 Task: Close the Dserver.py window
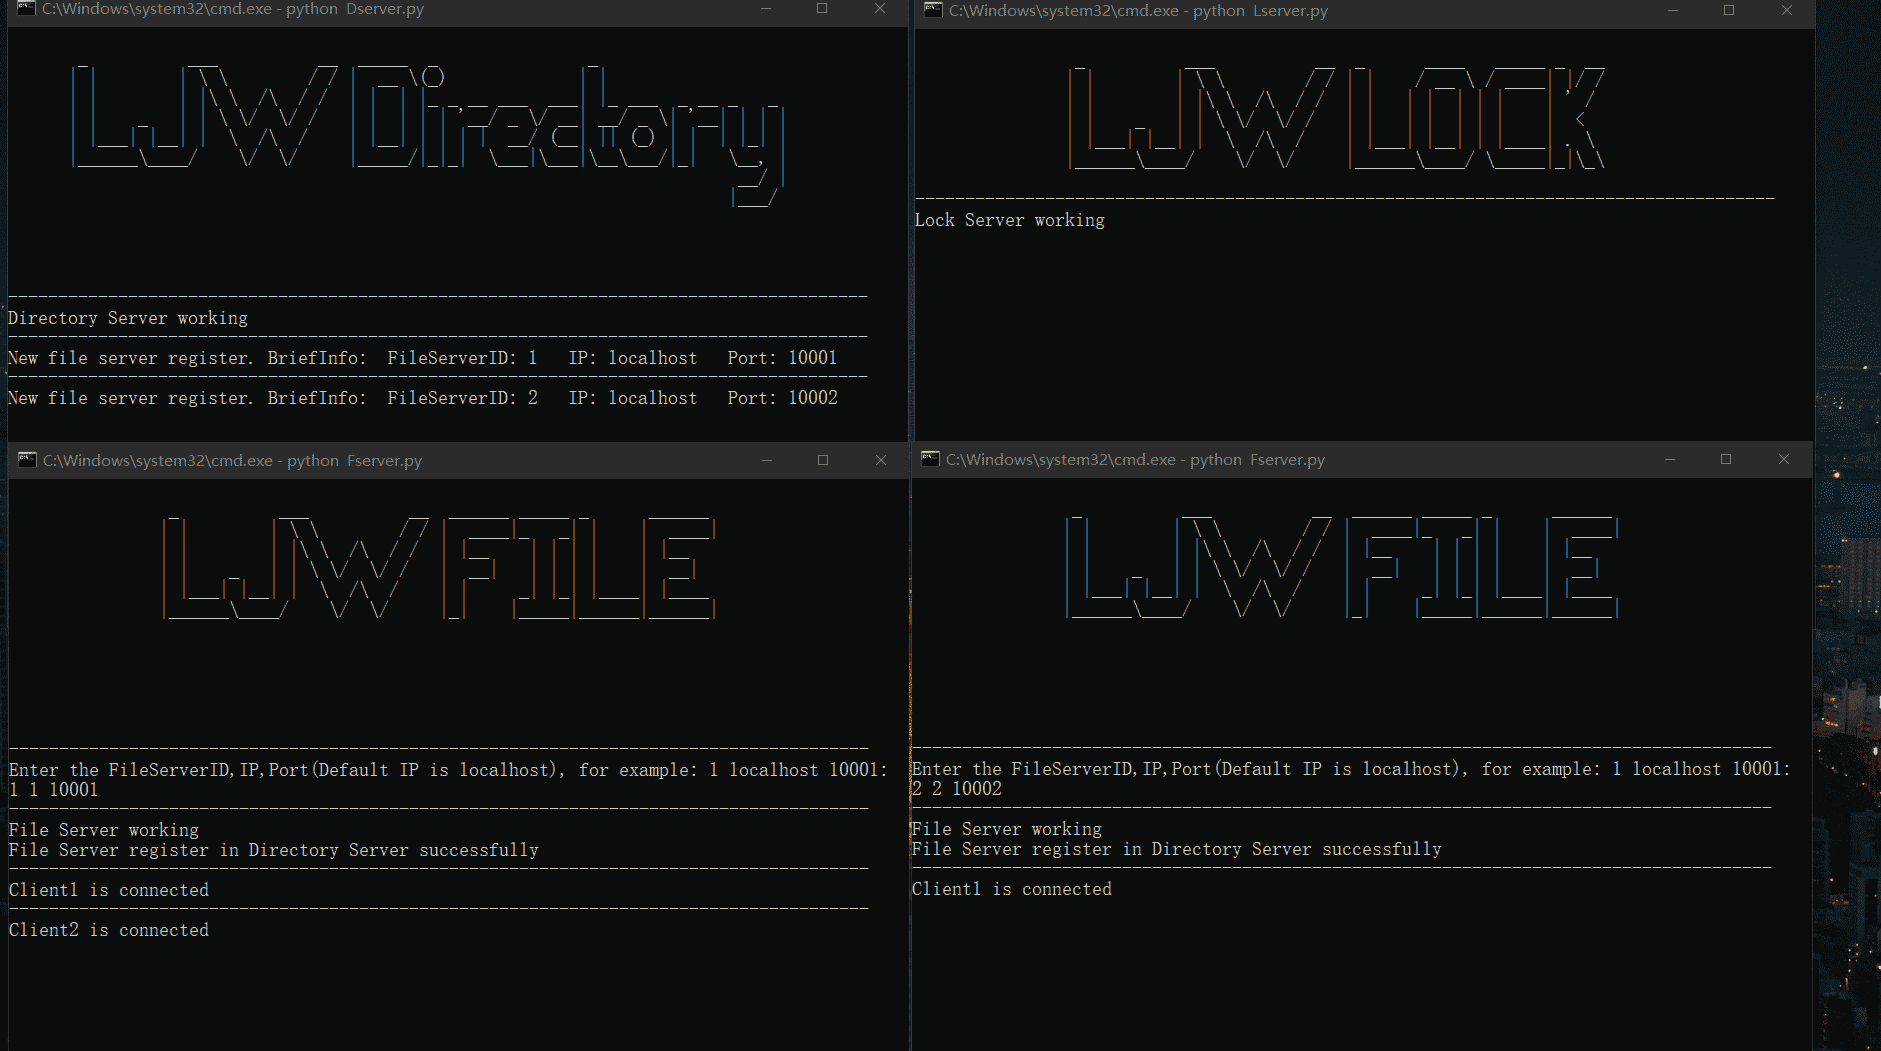pyautogui.click(x=880, y=9)
